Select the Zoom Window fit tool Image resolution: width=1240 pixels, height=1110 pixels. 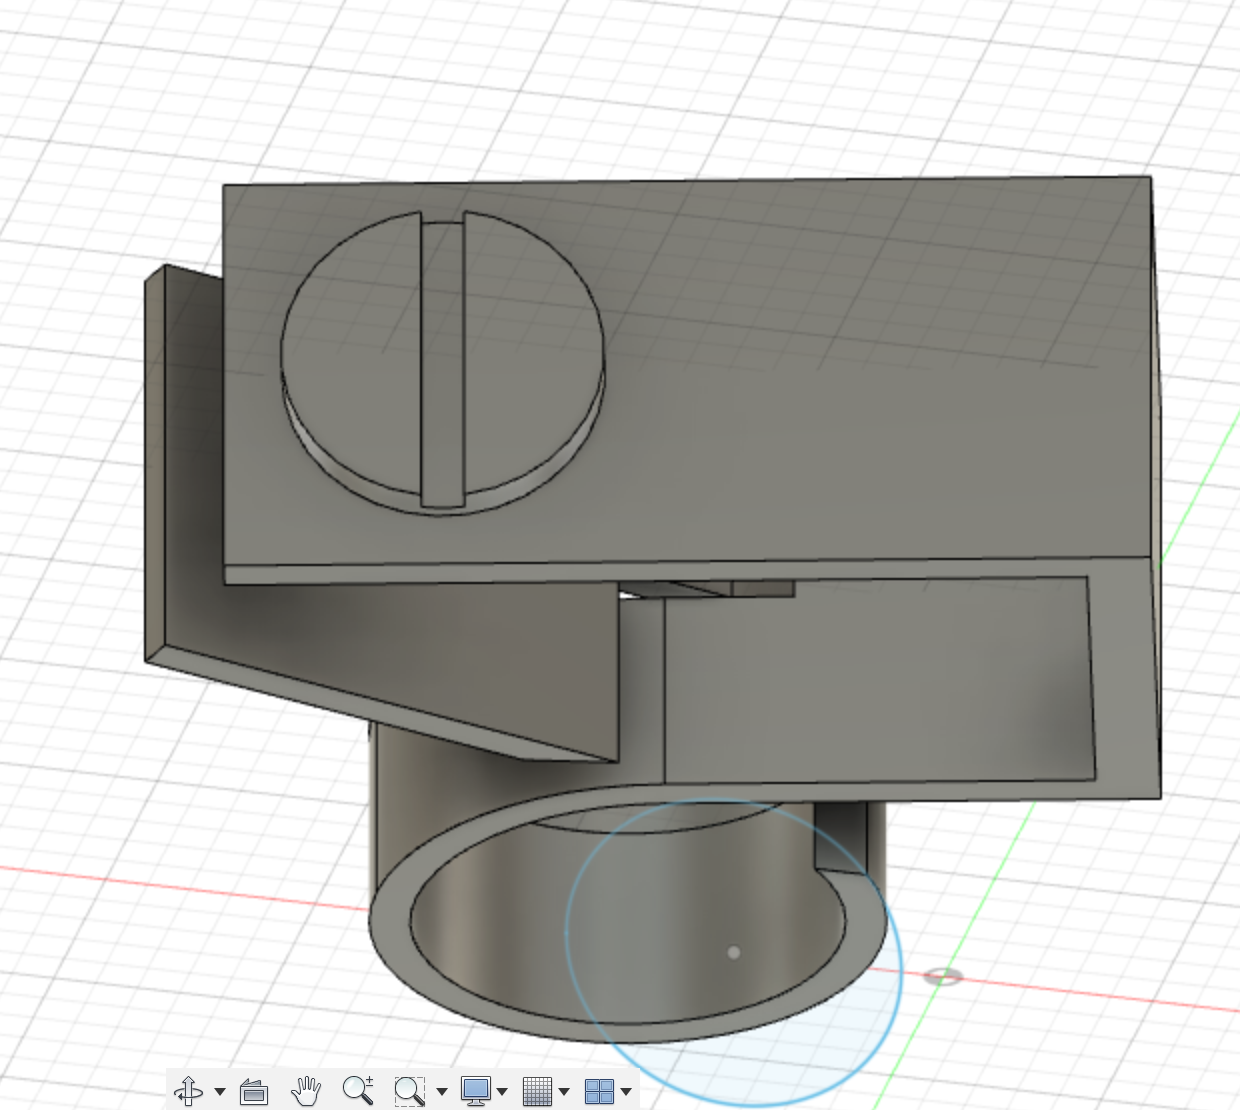[x=410, y=1091]
